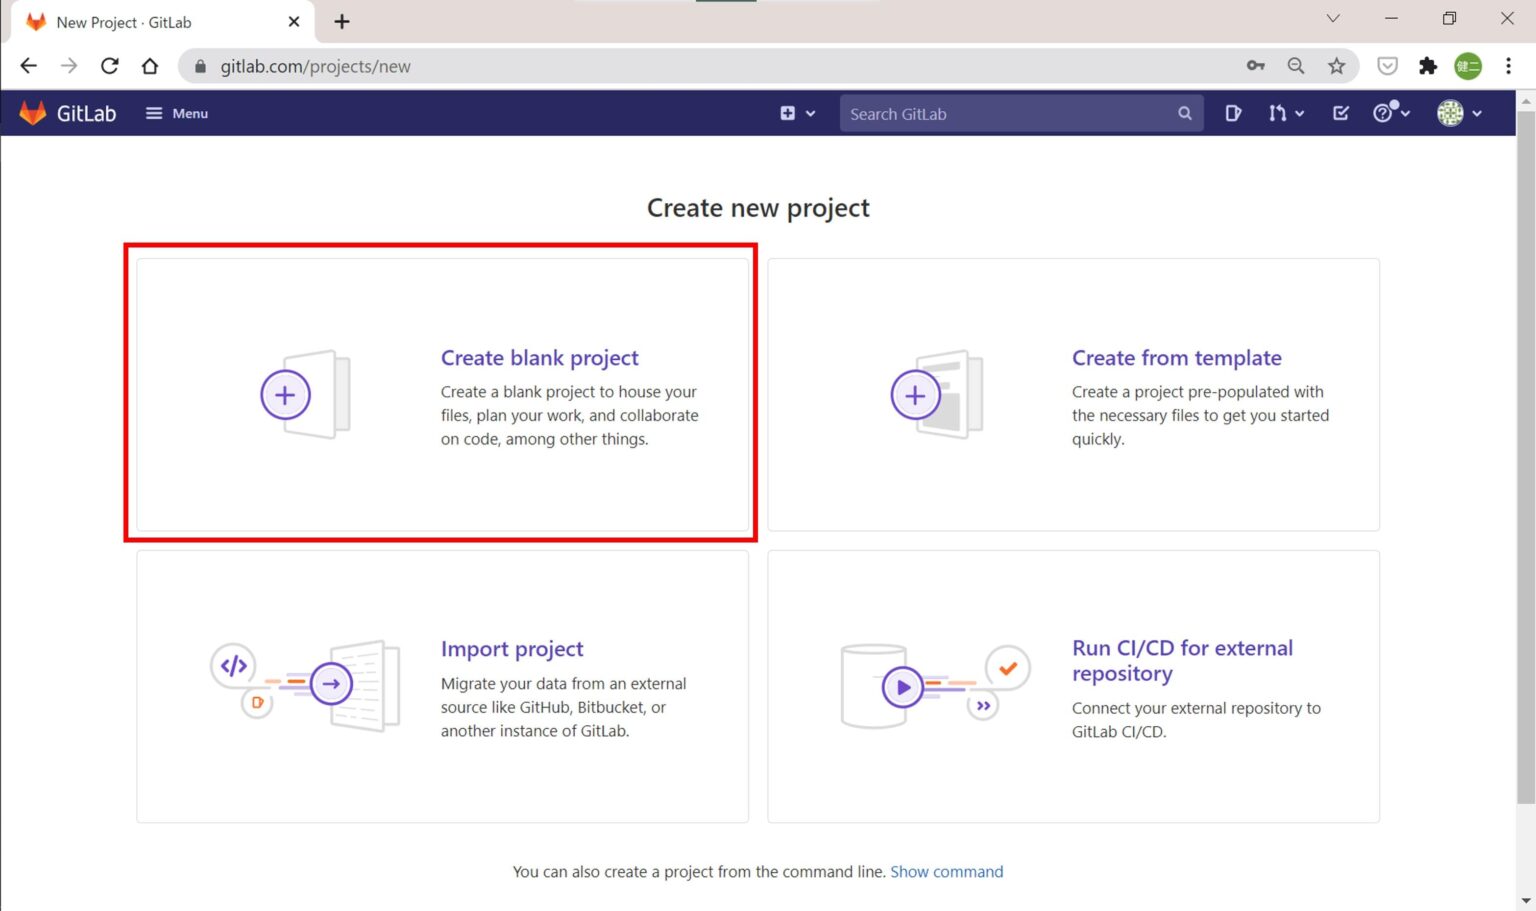Select the Create blank project card
Image resolution: width=1536 pixels, height=911 pixels.
pyautogui.click(x=440, y=395)
